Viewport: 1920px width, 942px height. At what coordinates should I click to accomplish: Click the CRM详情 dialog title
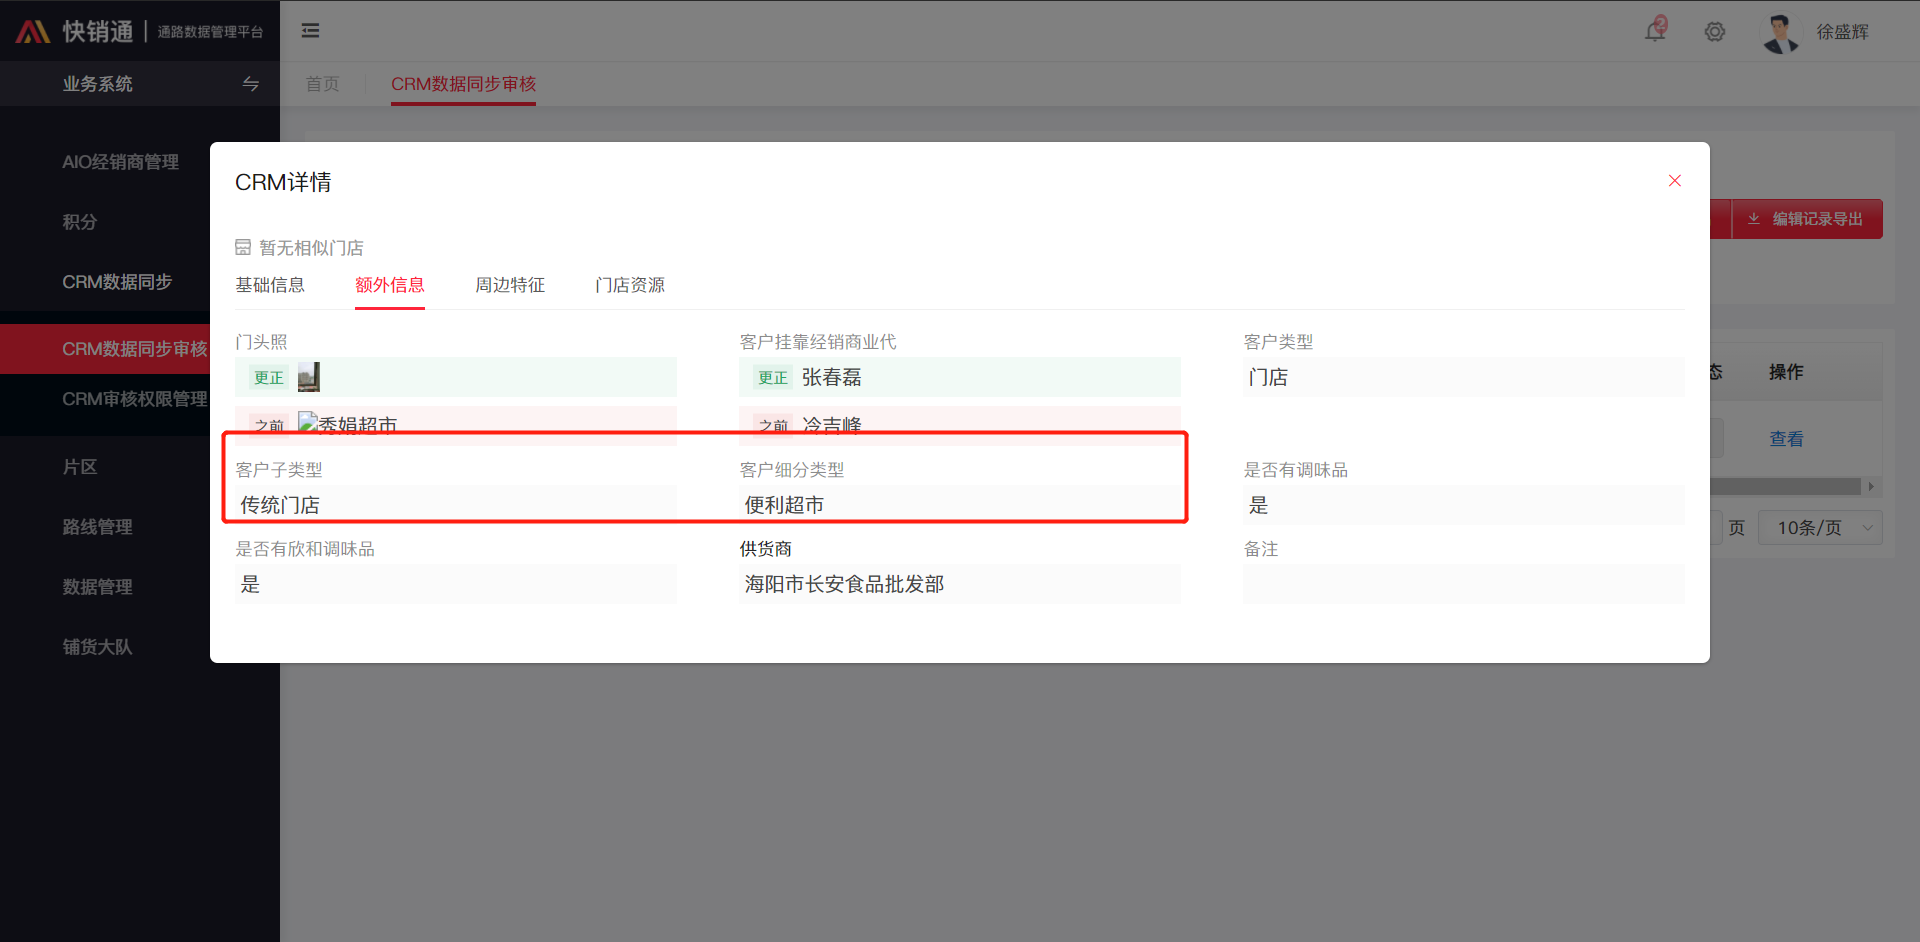click(283, 182)
